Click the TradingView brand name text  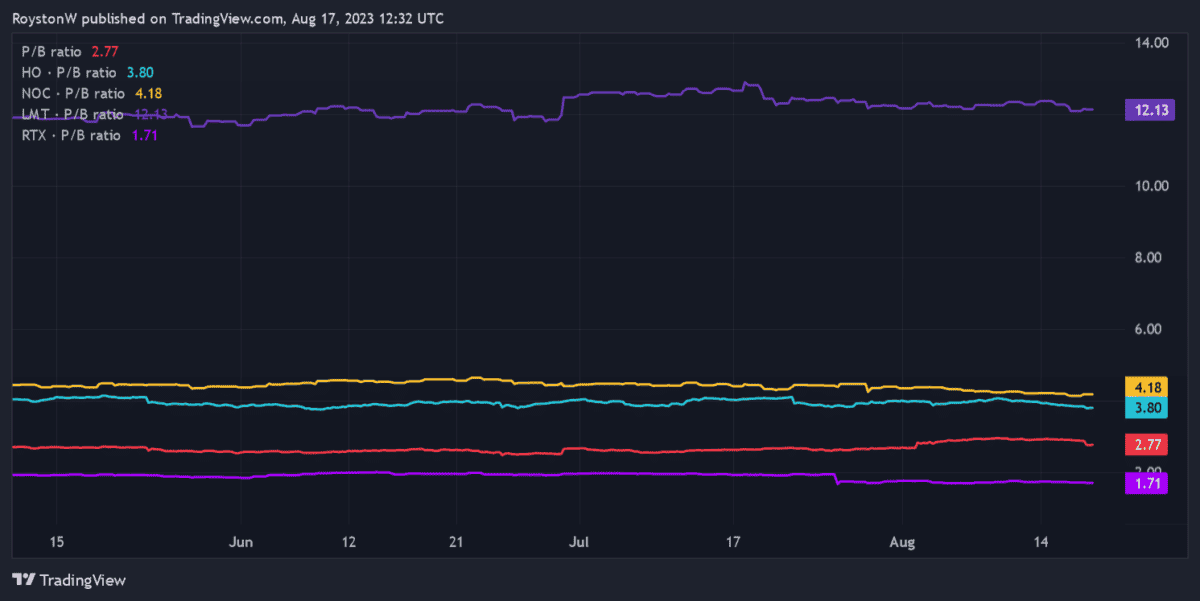pos(84,580)
